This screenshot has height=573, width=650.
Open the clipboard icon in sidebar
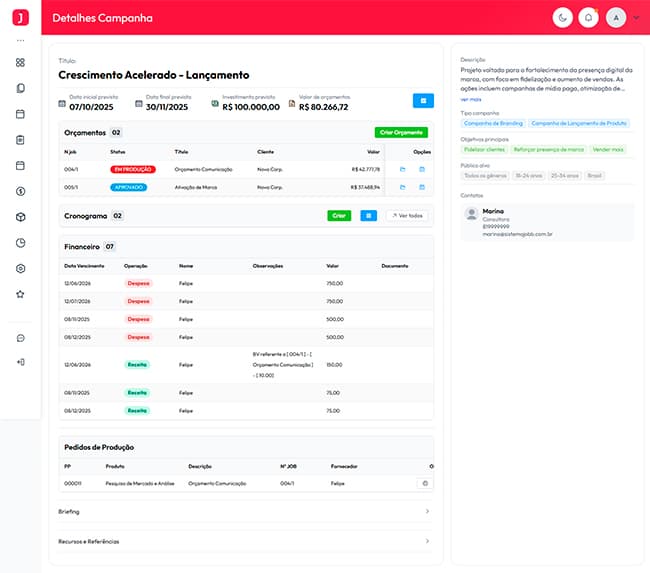20,140
